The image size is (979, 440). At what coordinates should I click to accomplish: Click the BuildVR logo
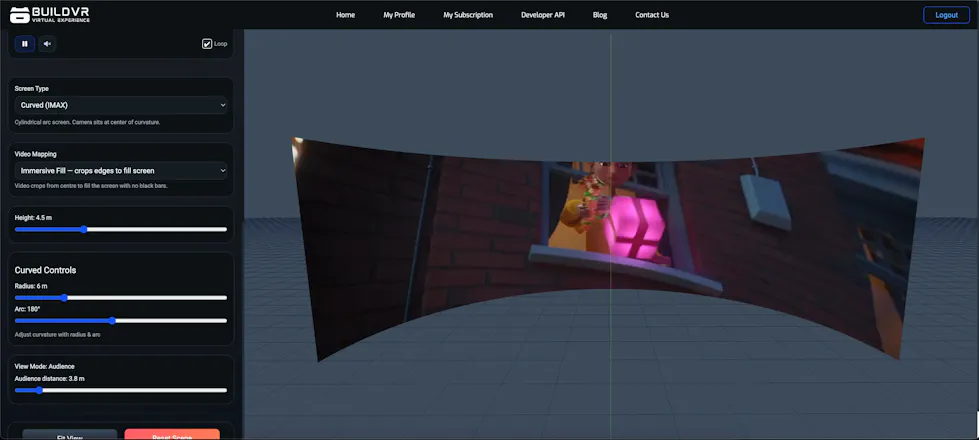tap(50, 14)
